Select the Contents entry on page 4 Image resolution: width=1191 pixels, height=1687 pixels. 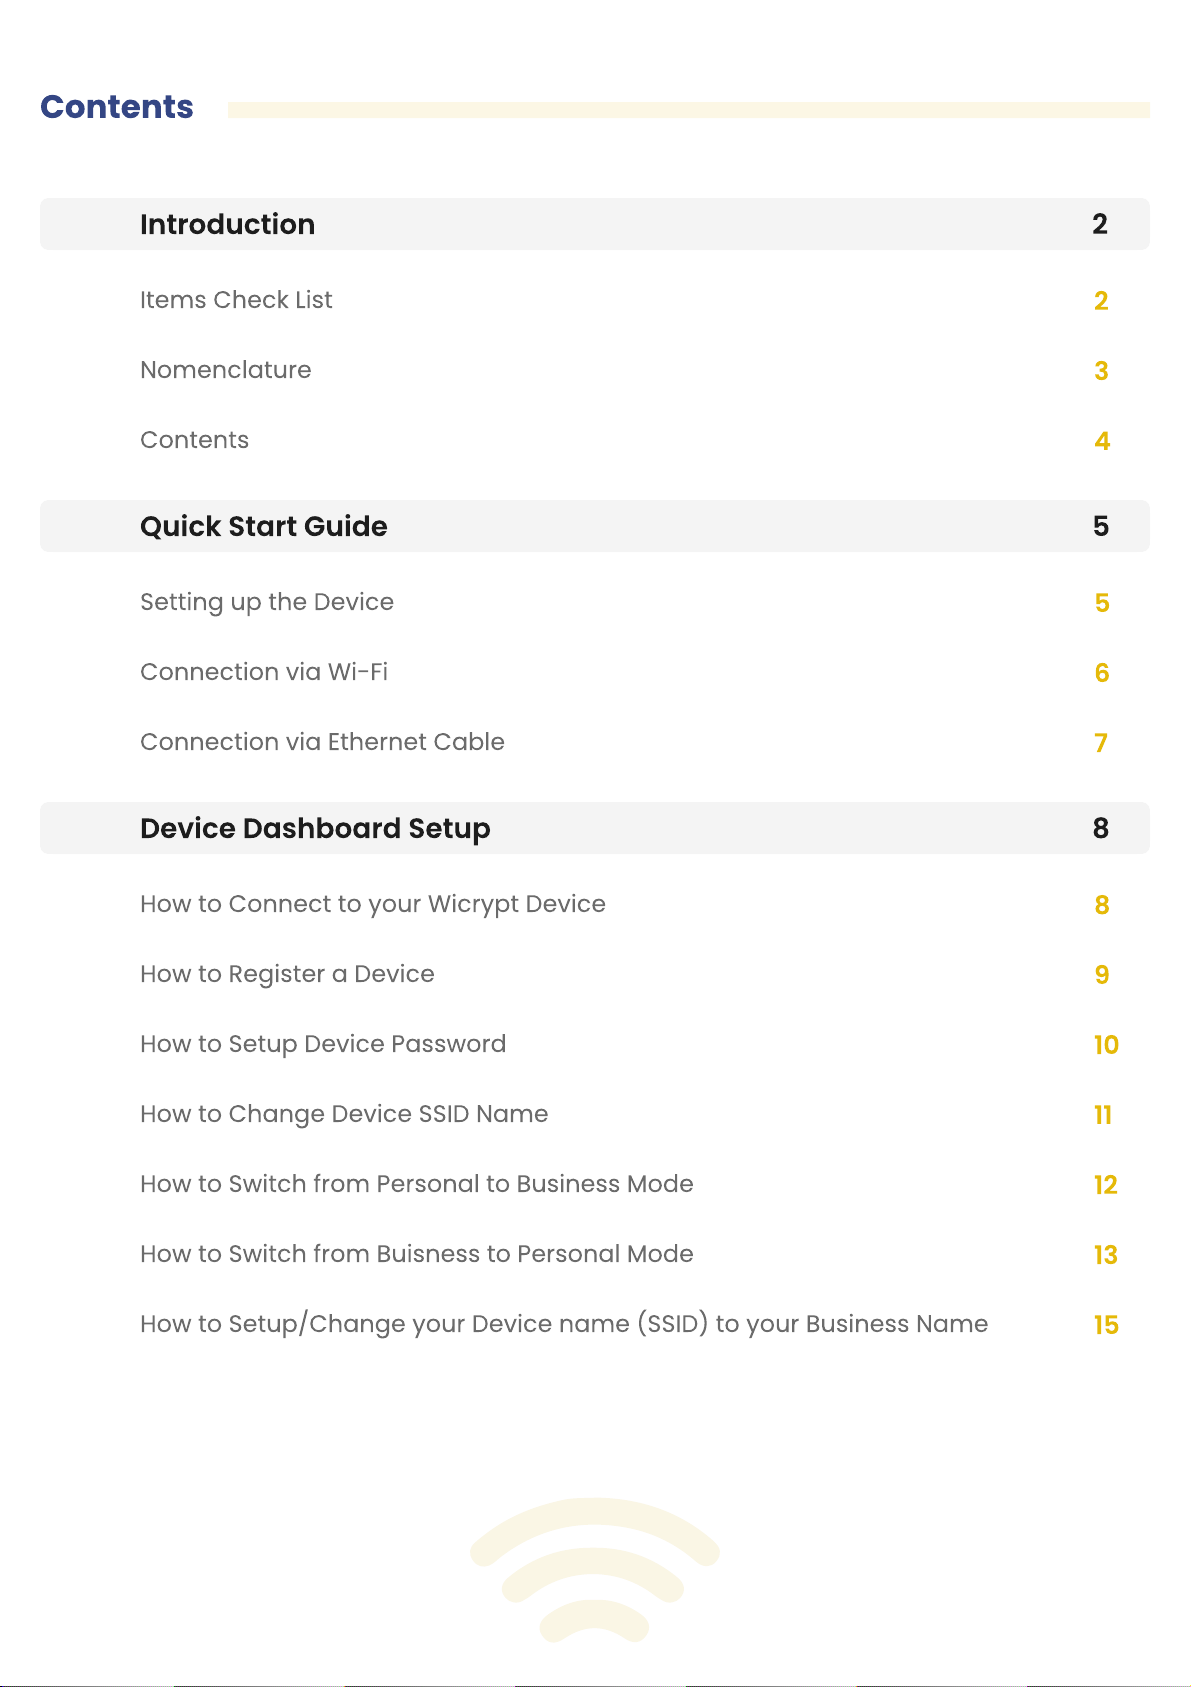(x=194, y=440)
